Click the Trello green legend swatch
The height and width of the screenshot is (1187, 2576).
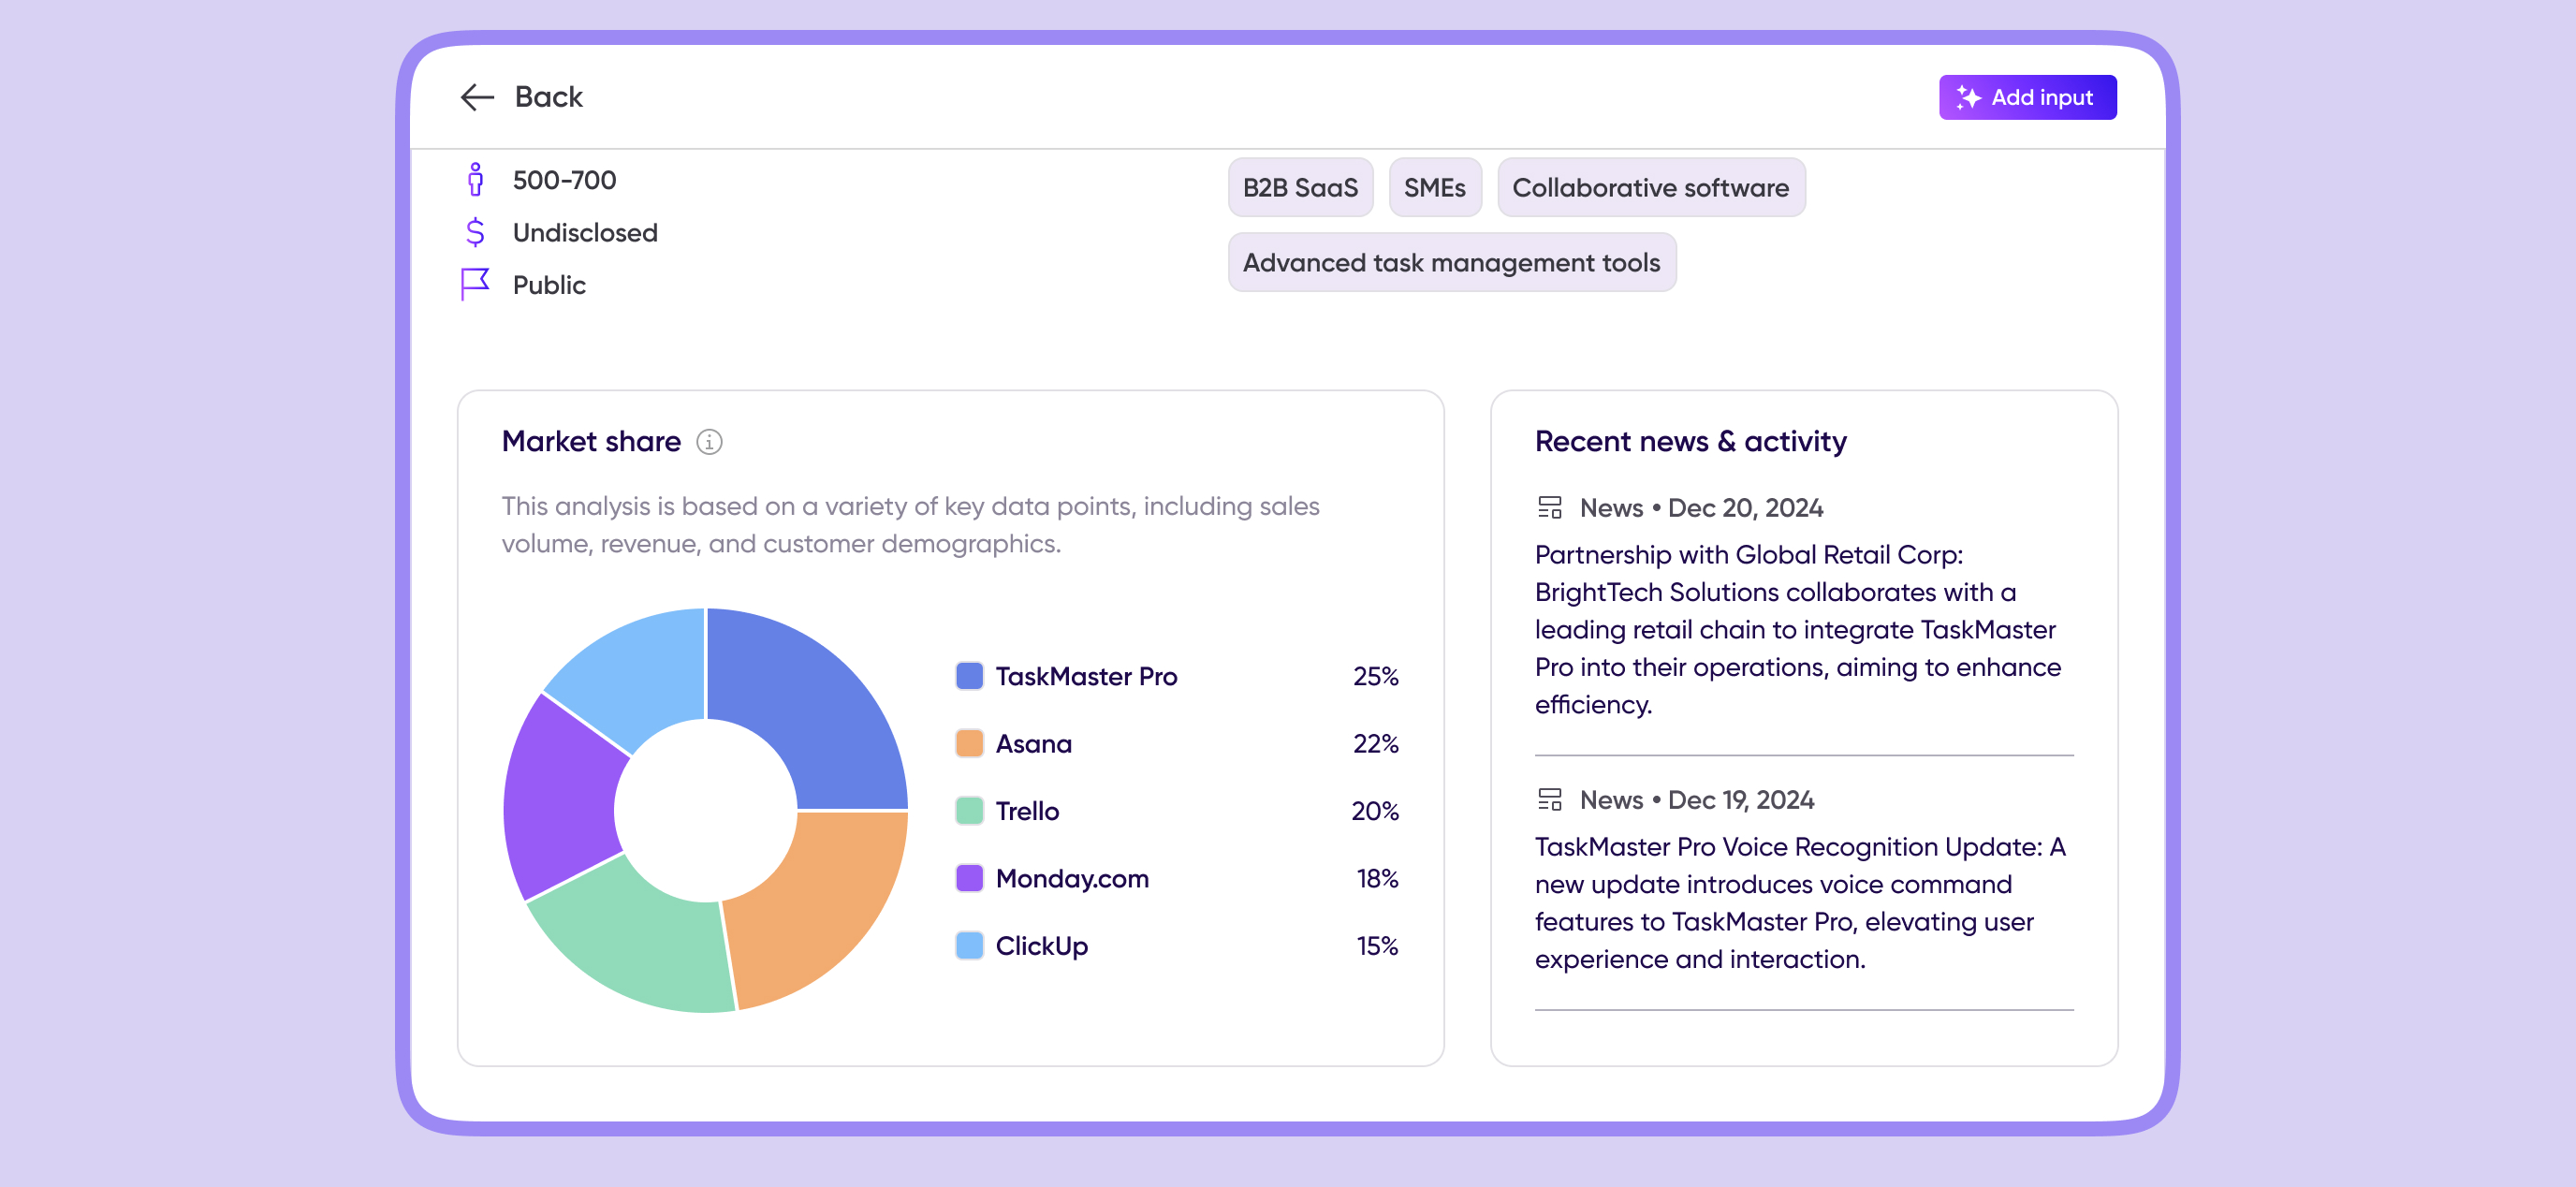969,810
